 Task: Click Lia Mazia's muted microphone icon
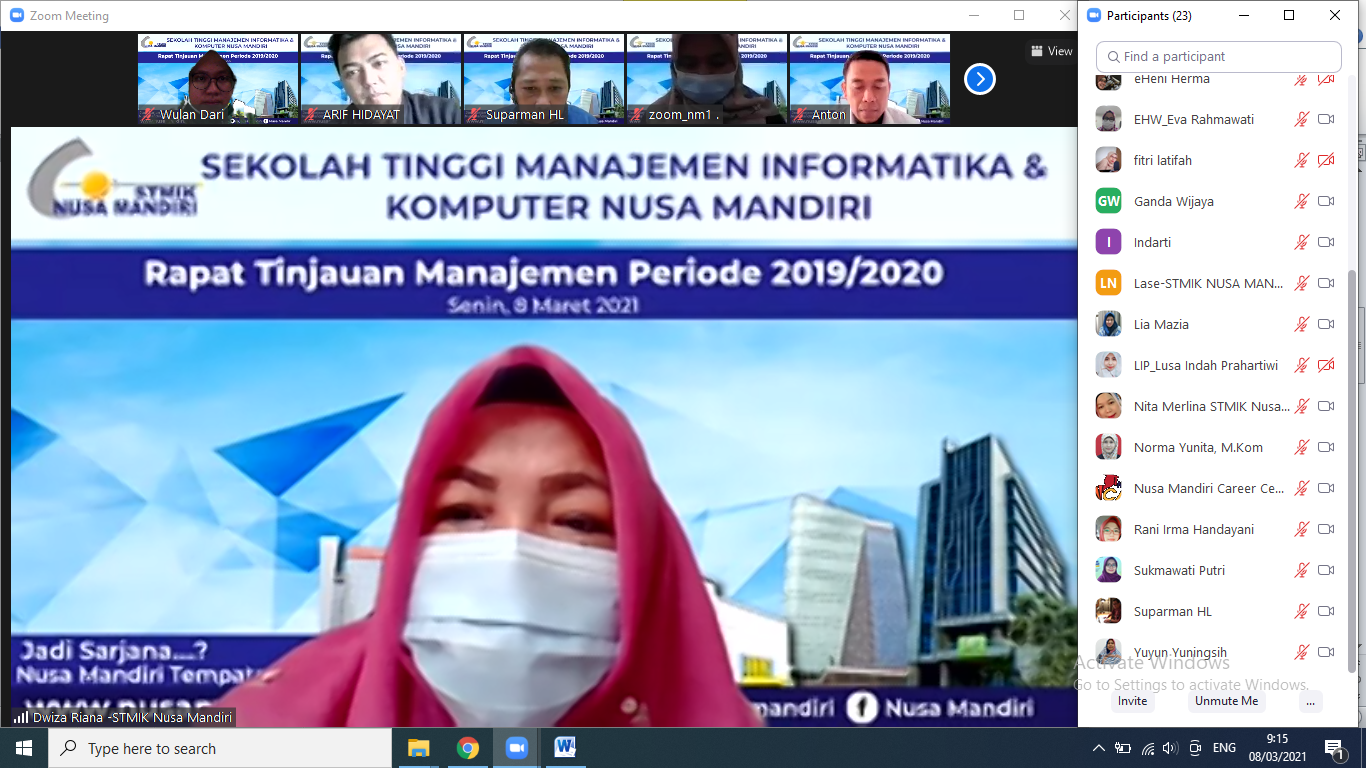coord(1301,324)
